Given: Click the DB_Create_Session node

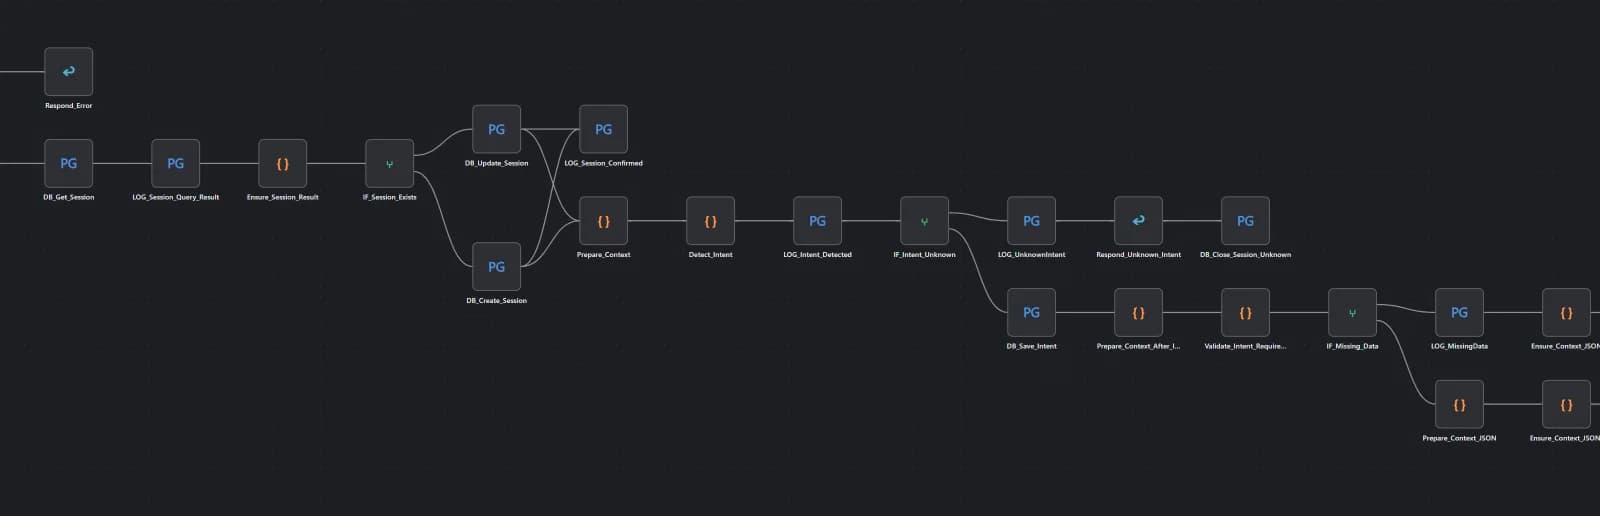Looking at the screenshot, I should click(497, 267).
